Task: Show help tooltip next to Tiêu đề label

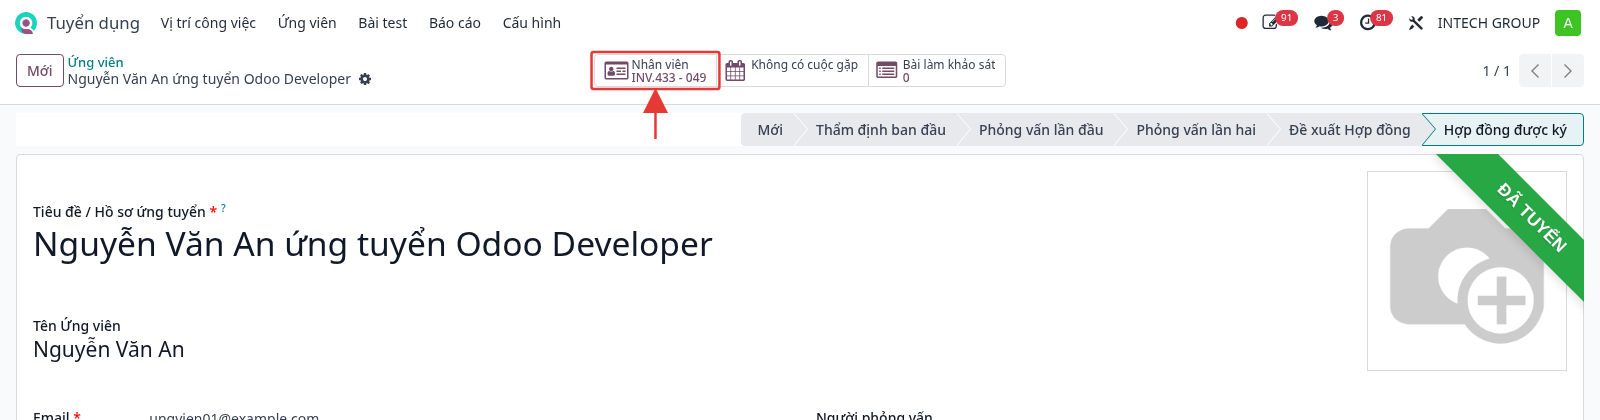Action: [223, 208]
